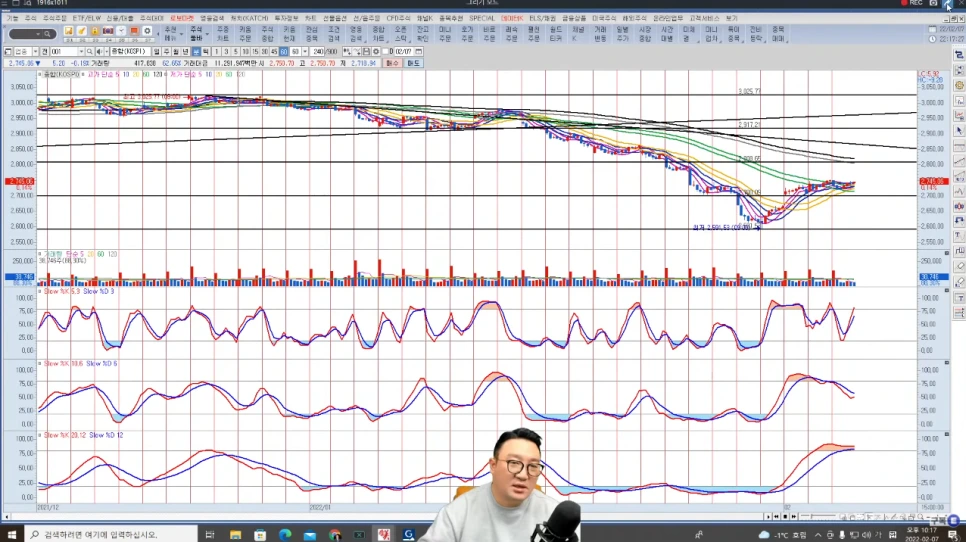
Task: Switch to the 30-minute interval button
Action: [x=264, y=52]
